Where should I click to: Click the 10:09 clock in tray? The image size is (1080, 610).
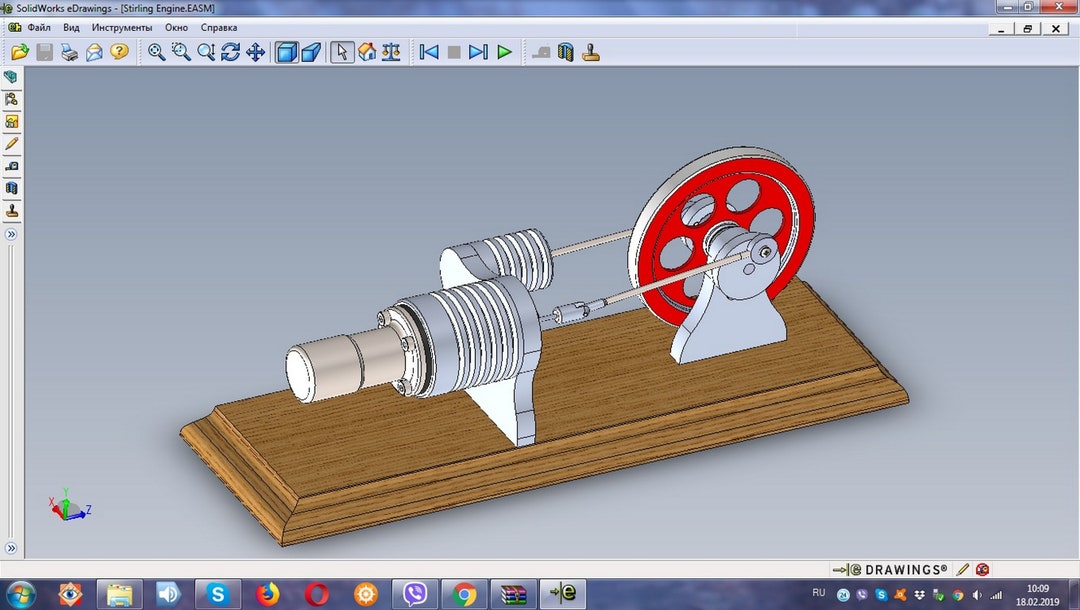[1037, 589]
